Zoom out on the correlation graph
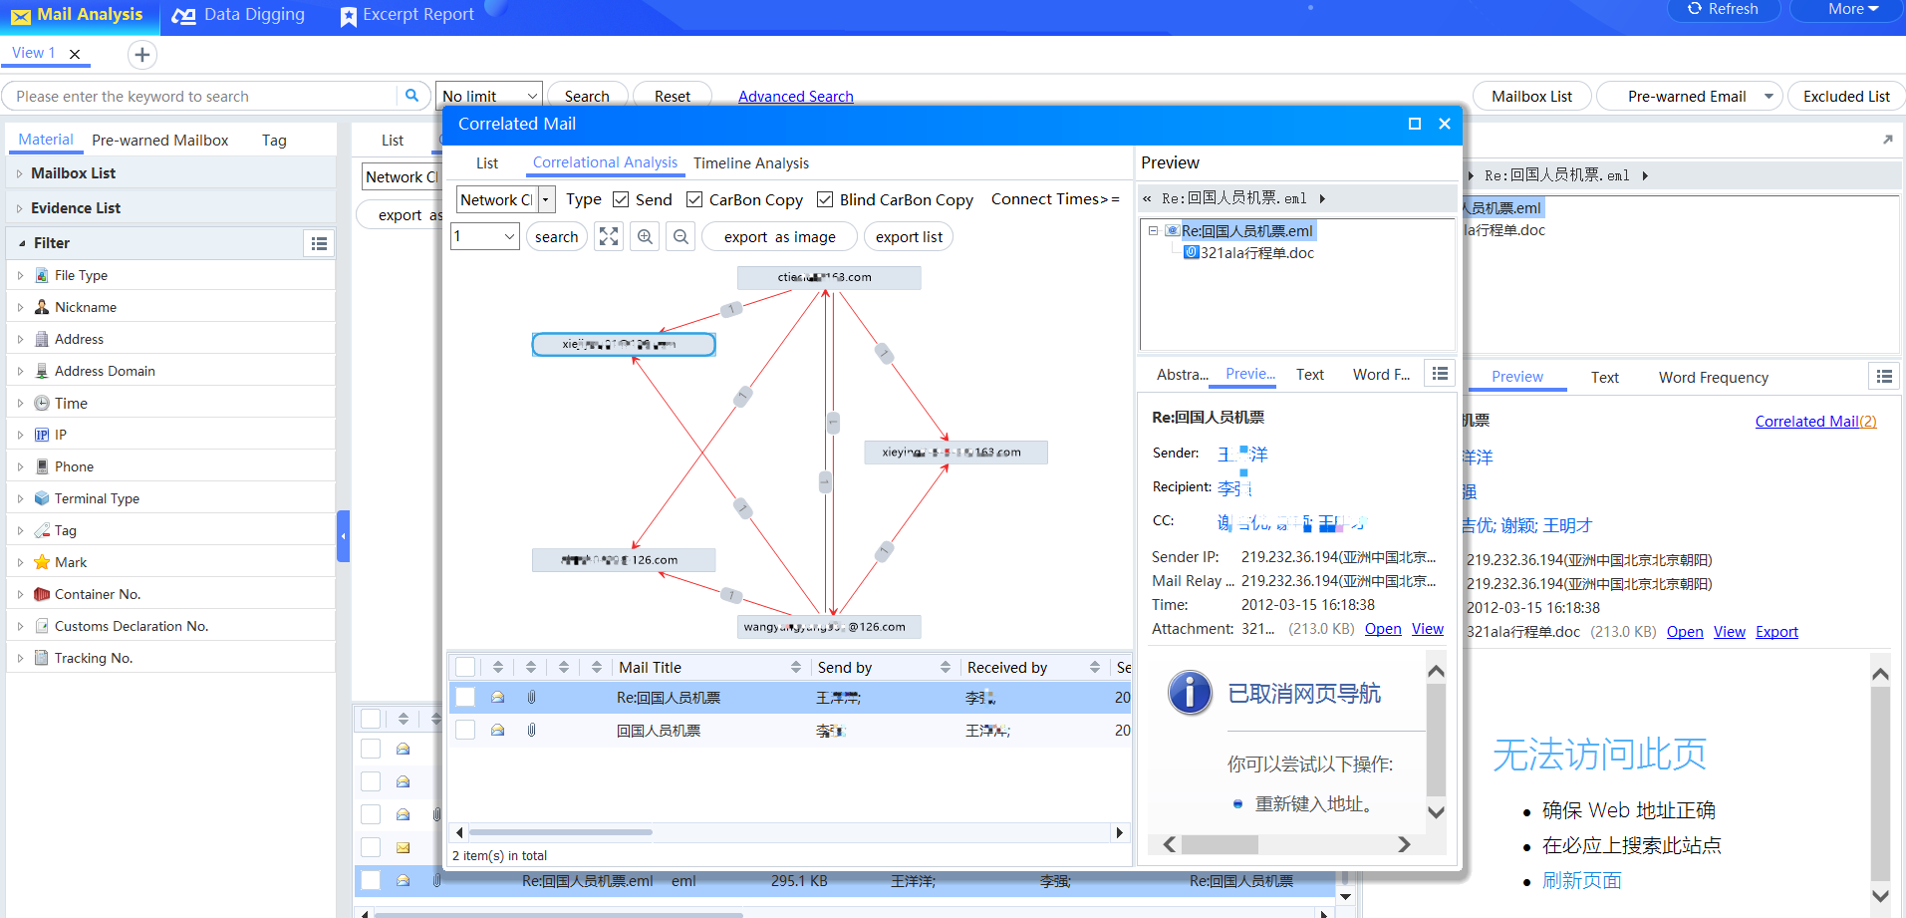This screenshot has width=1906, height=918. (681, 237)
